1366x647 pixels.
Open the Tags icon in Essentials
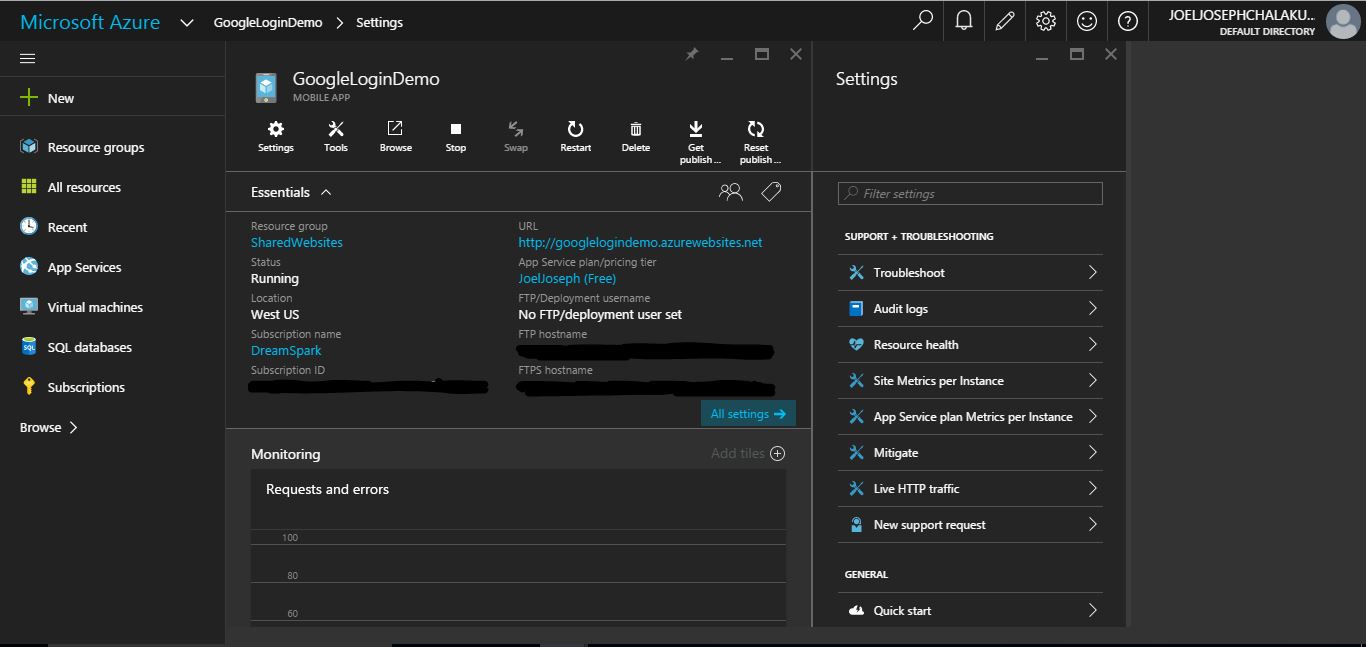pyautogui.click(x=771, y=192)
